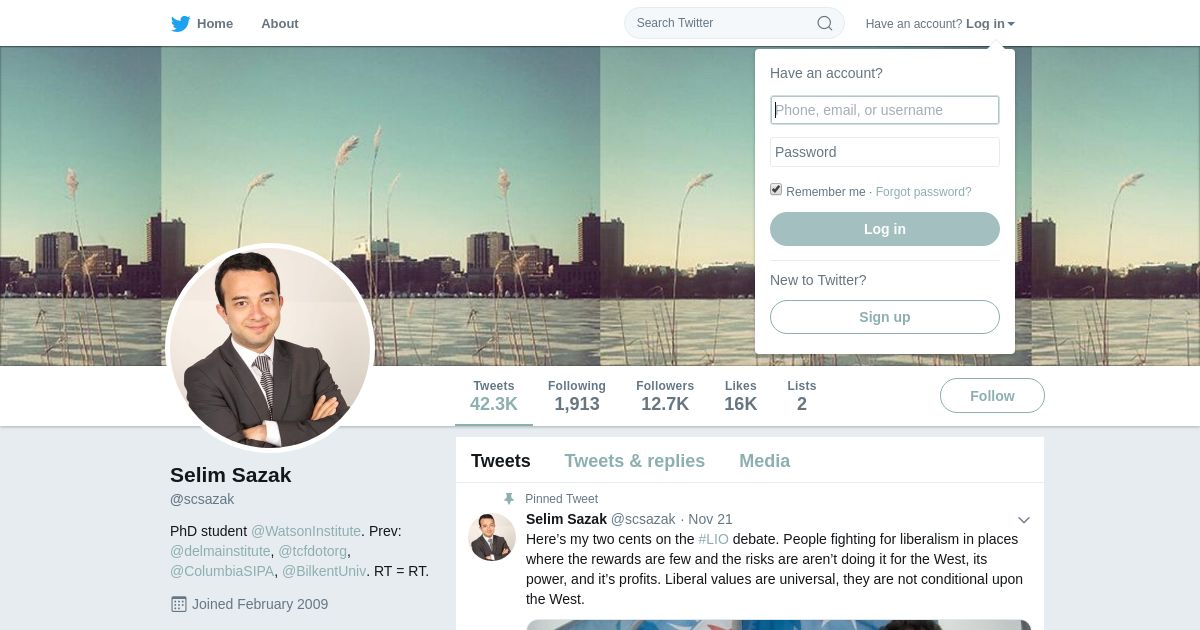Expand the Log in dropdown caret
Image resolution: width=1200 pixels, height=630 pixels.
coord(1011,24)
